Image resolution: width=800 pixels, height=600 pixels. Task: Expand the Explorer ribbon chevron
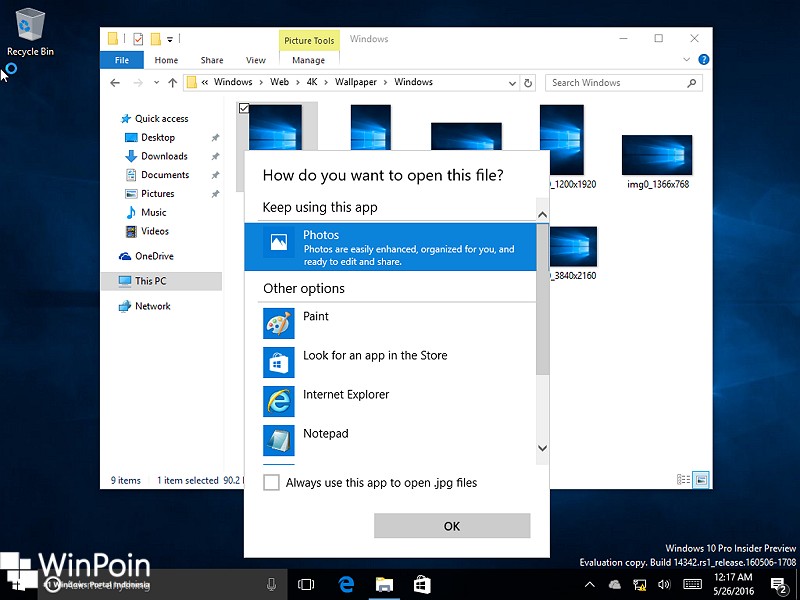pos(686,60)
